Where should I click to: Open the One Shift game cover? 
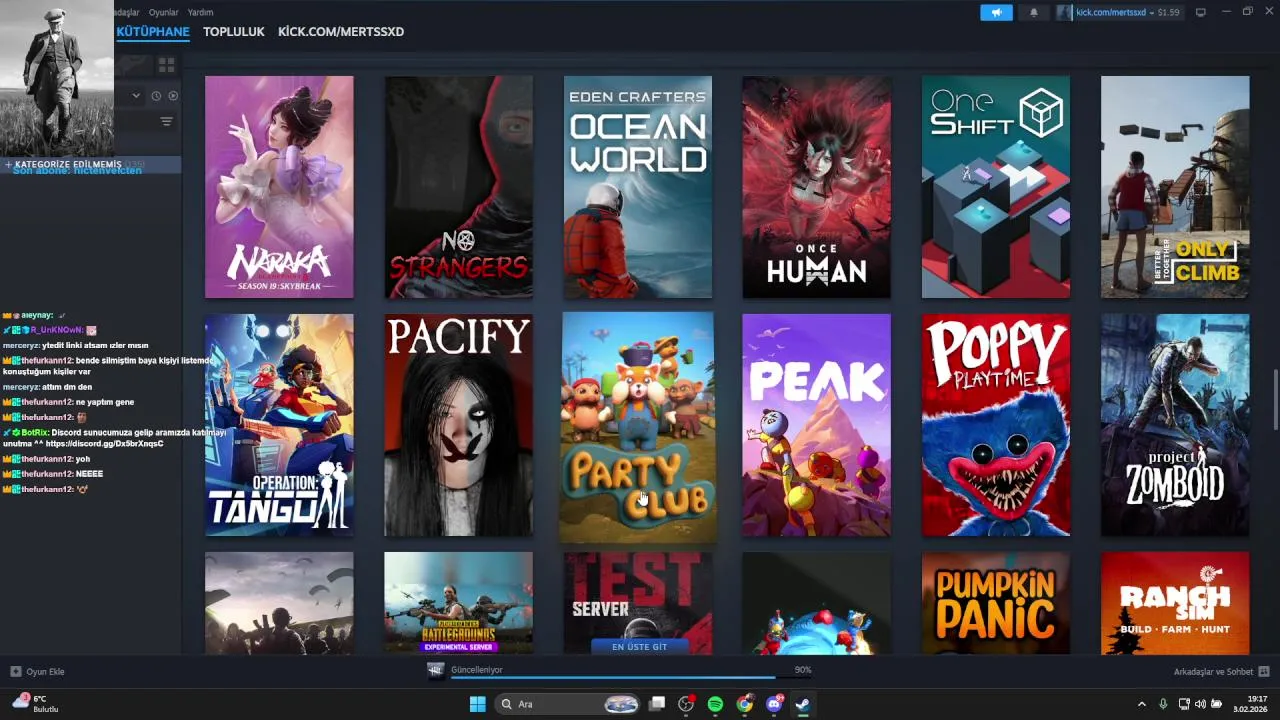tap(996, 187)
